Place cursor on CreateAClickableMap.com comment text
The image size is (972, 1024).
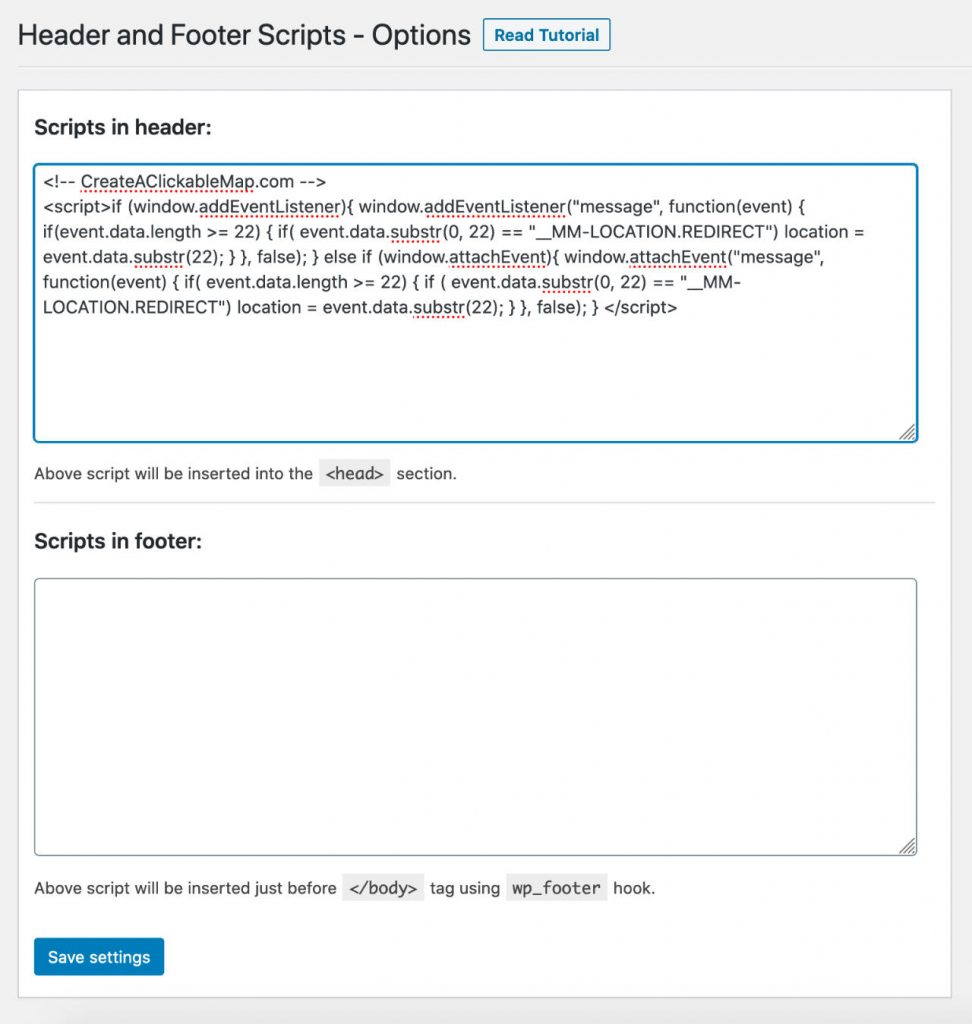[187, 182]
